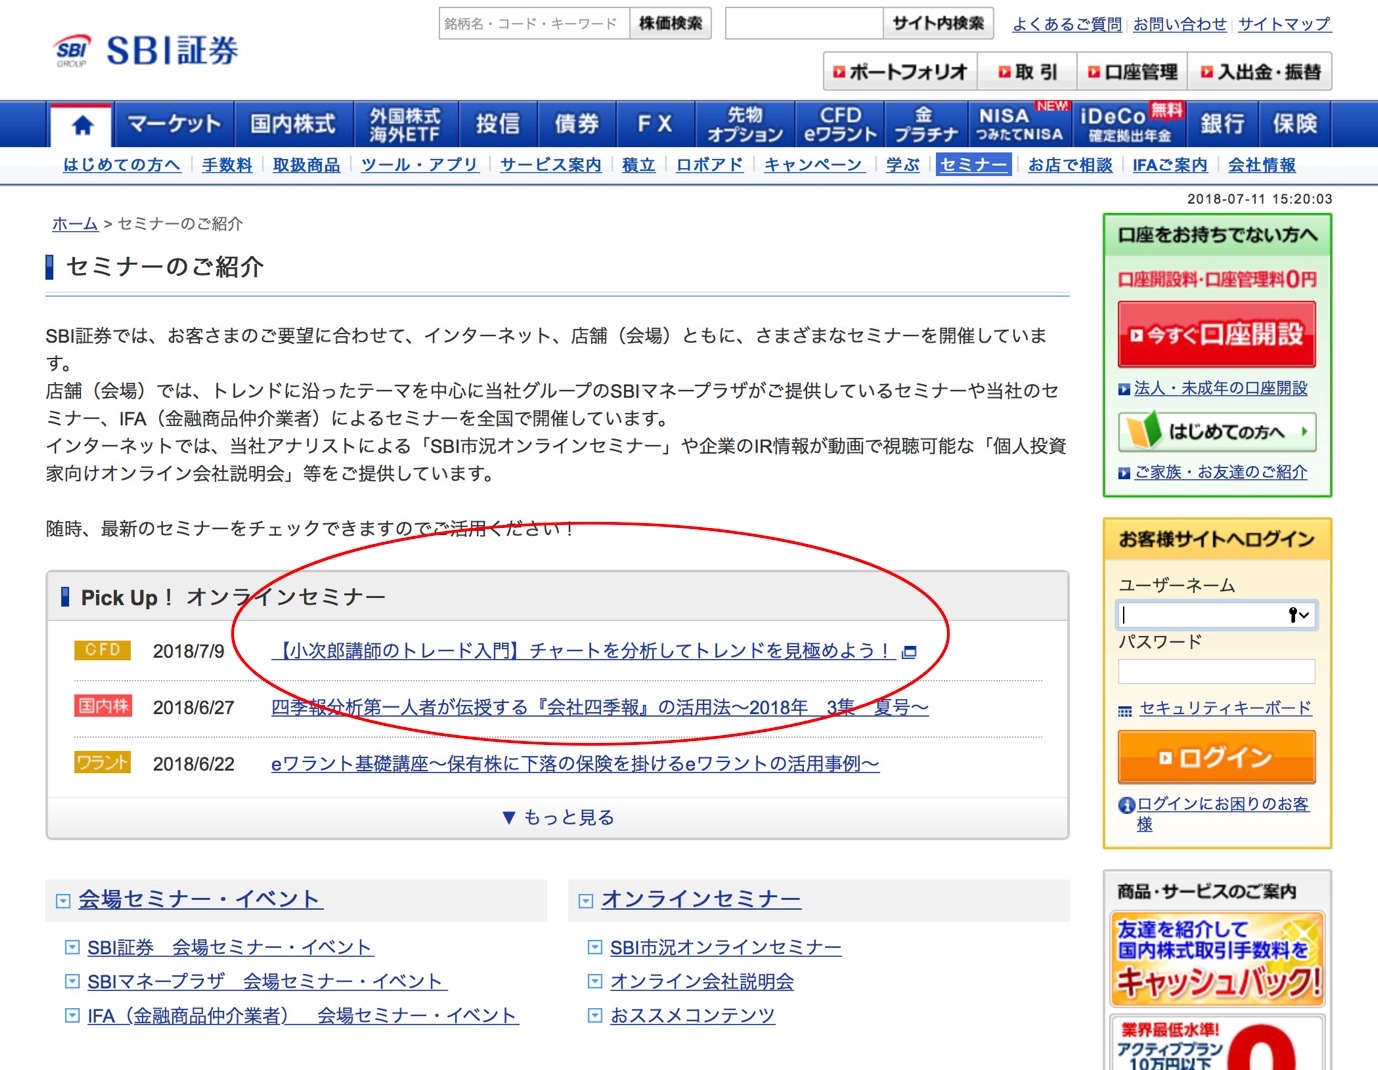Image resolution: width=1378 pixels, height=1070 pixels.
Task: Focus the ユーザーネーム input field
Action: pyautogui.click(x=1217, y=615)
